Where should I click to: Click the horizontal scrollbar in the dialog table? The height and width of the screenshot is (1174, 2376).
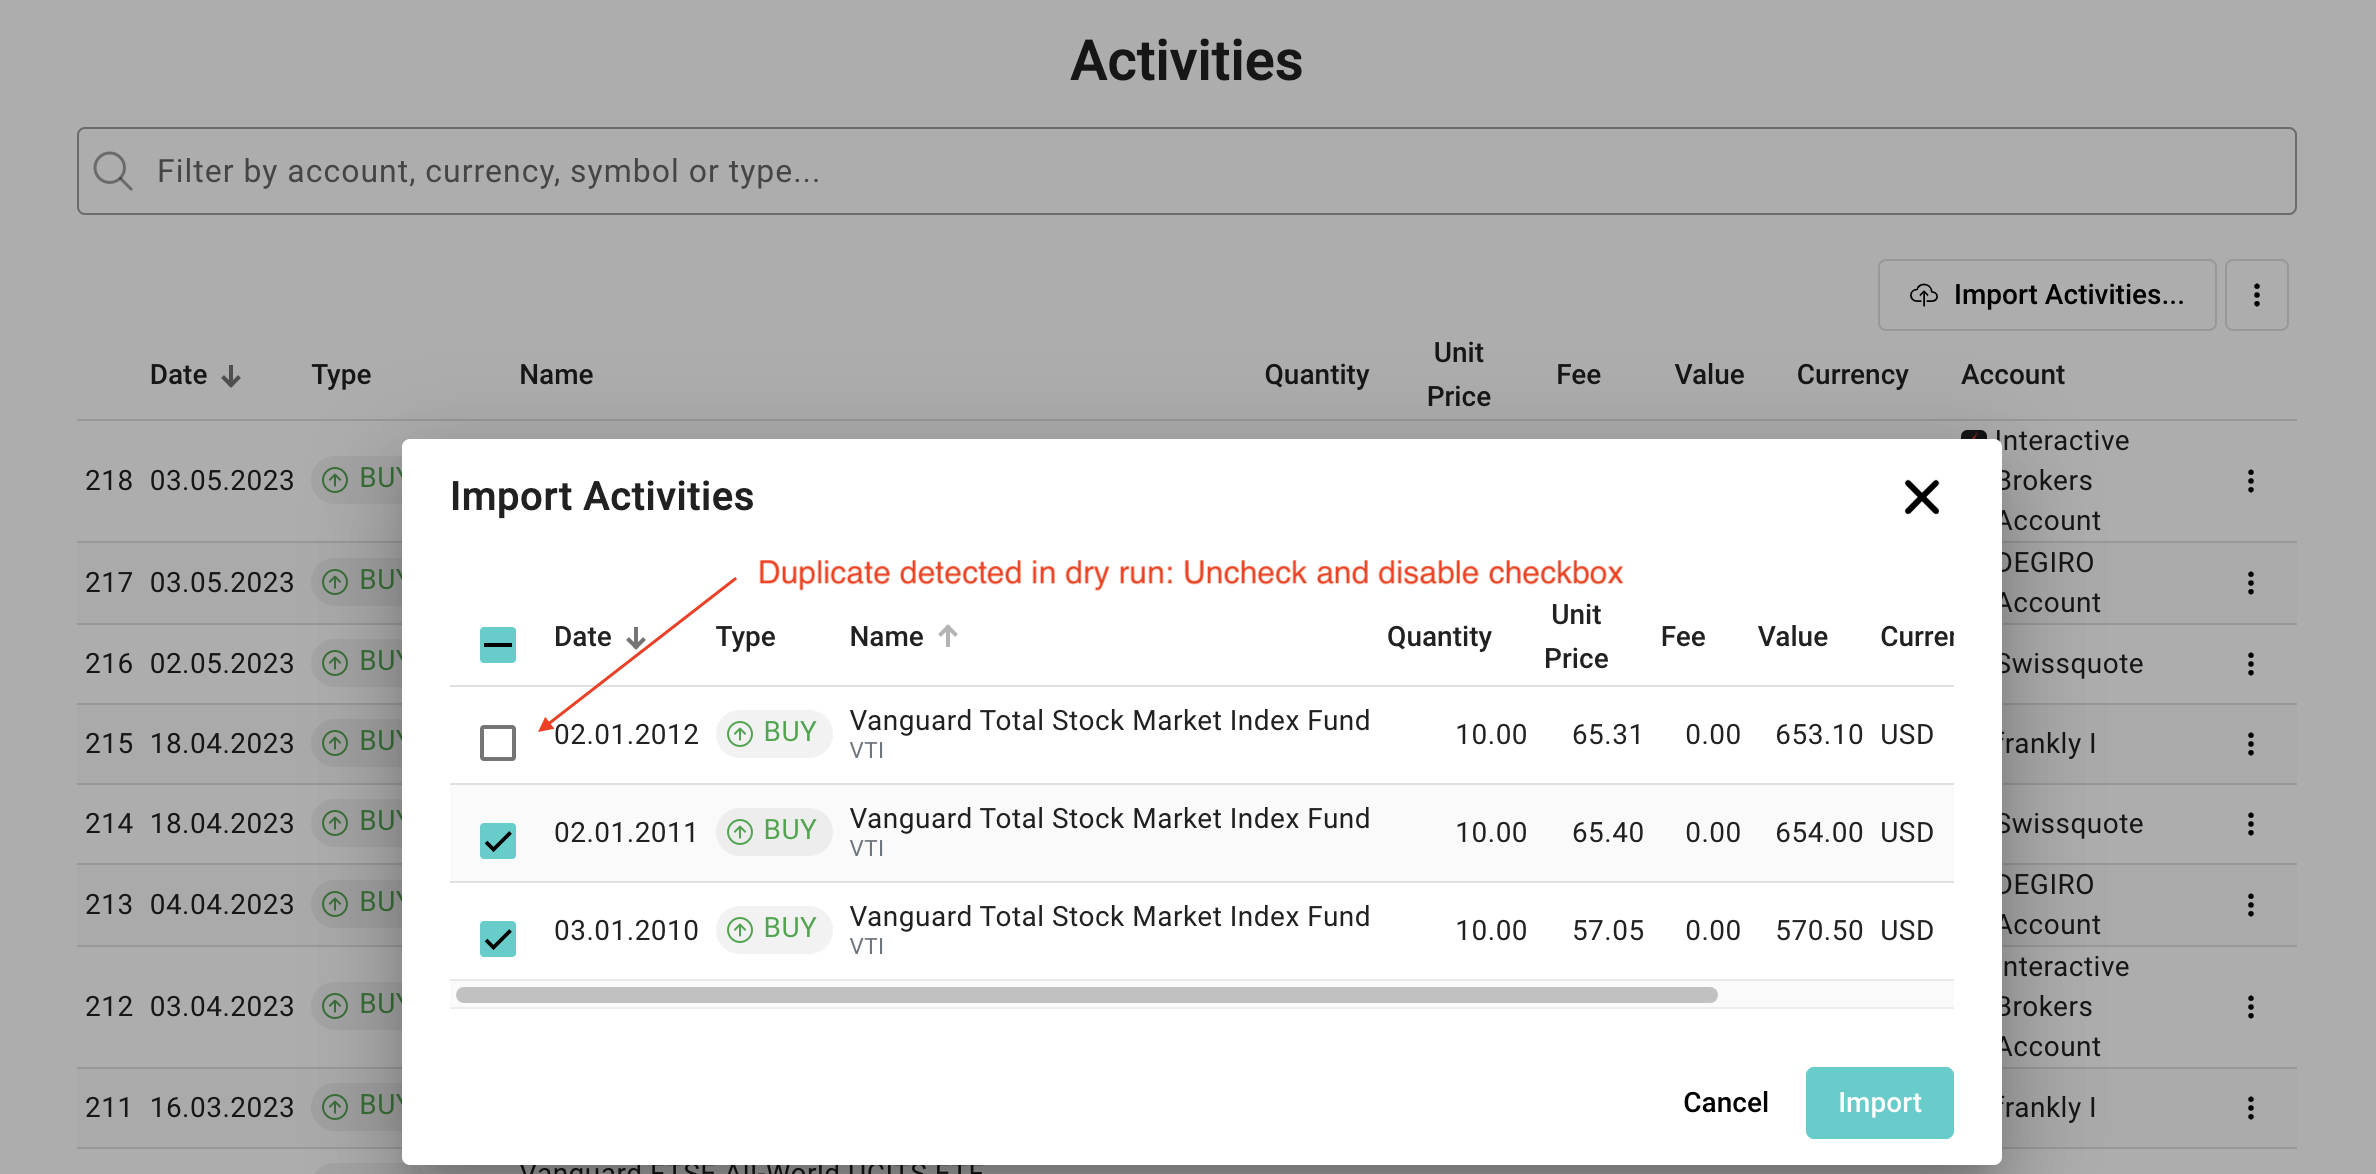pos(1086,995)
